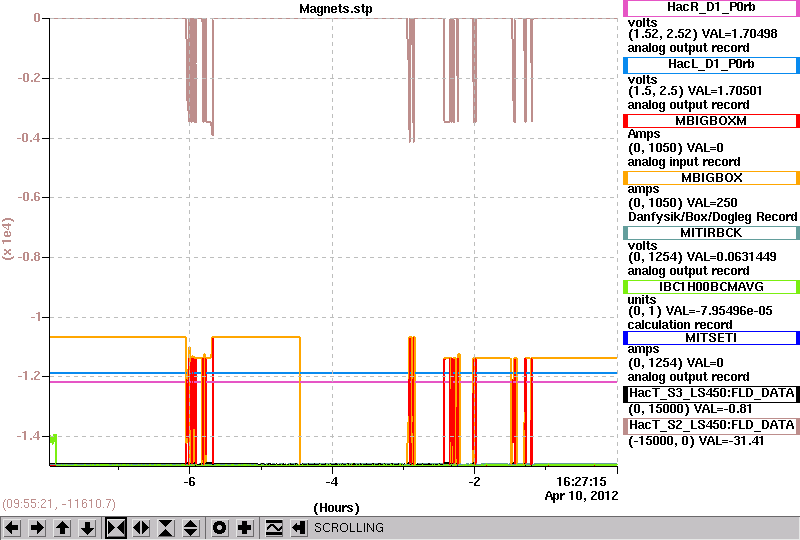Click the Magnets.stp graph title
Screen dimensions: 800x540
336,9
